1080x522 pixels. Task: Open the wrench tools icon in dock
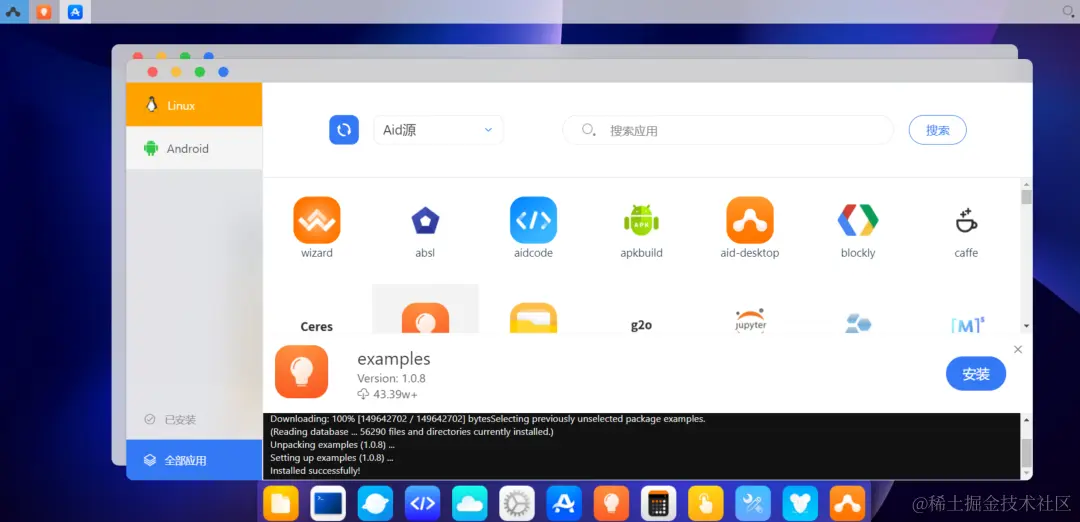coord(753,503)
